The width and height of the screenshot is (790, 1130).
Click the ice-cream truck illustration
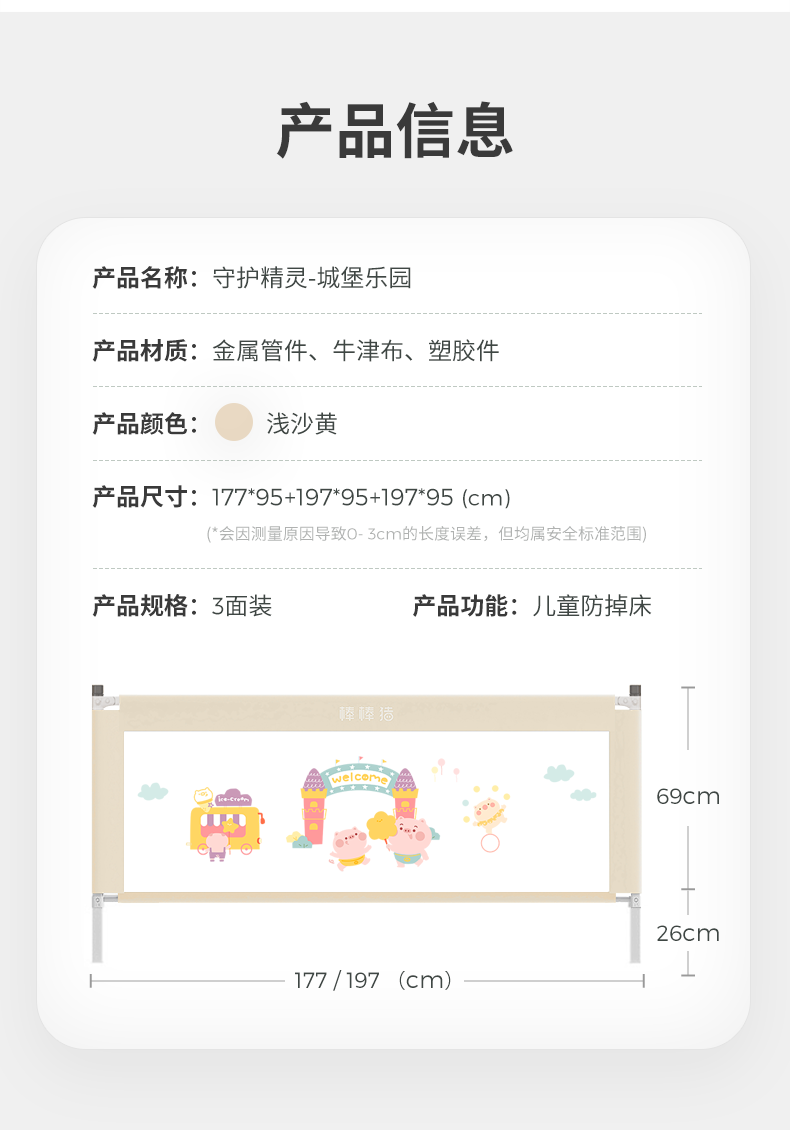[x=226, y=824]
